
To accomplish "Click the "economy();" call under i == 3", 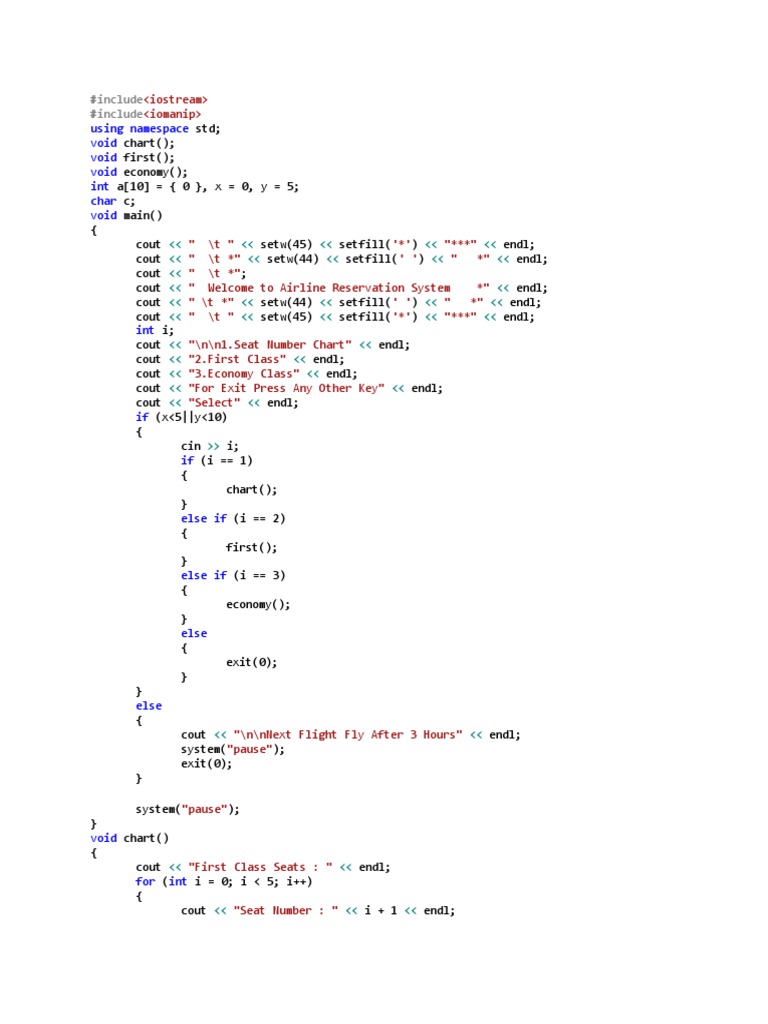I will coord(258,605).
